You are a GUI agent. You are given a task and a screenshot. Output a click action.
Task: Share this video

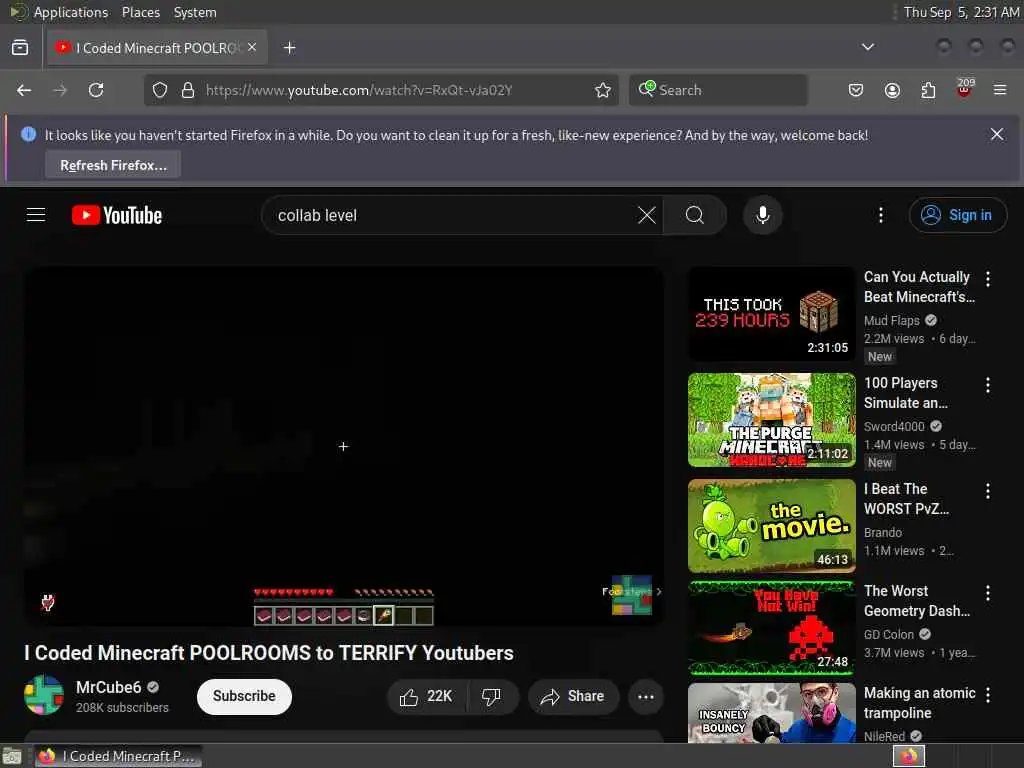click(573, 697)
